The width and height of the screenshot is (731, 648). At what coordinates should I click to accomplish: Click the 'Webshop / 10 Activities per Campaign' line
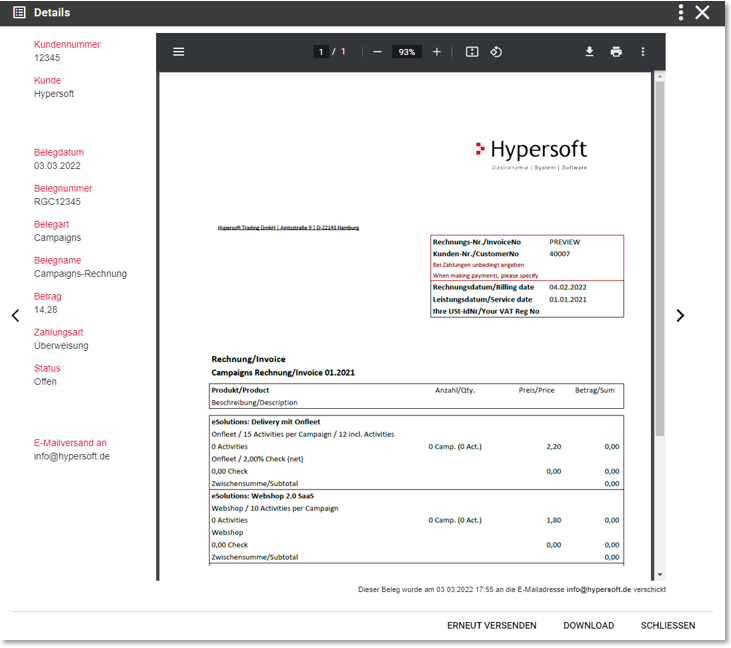coord(275,508)
